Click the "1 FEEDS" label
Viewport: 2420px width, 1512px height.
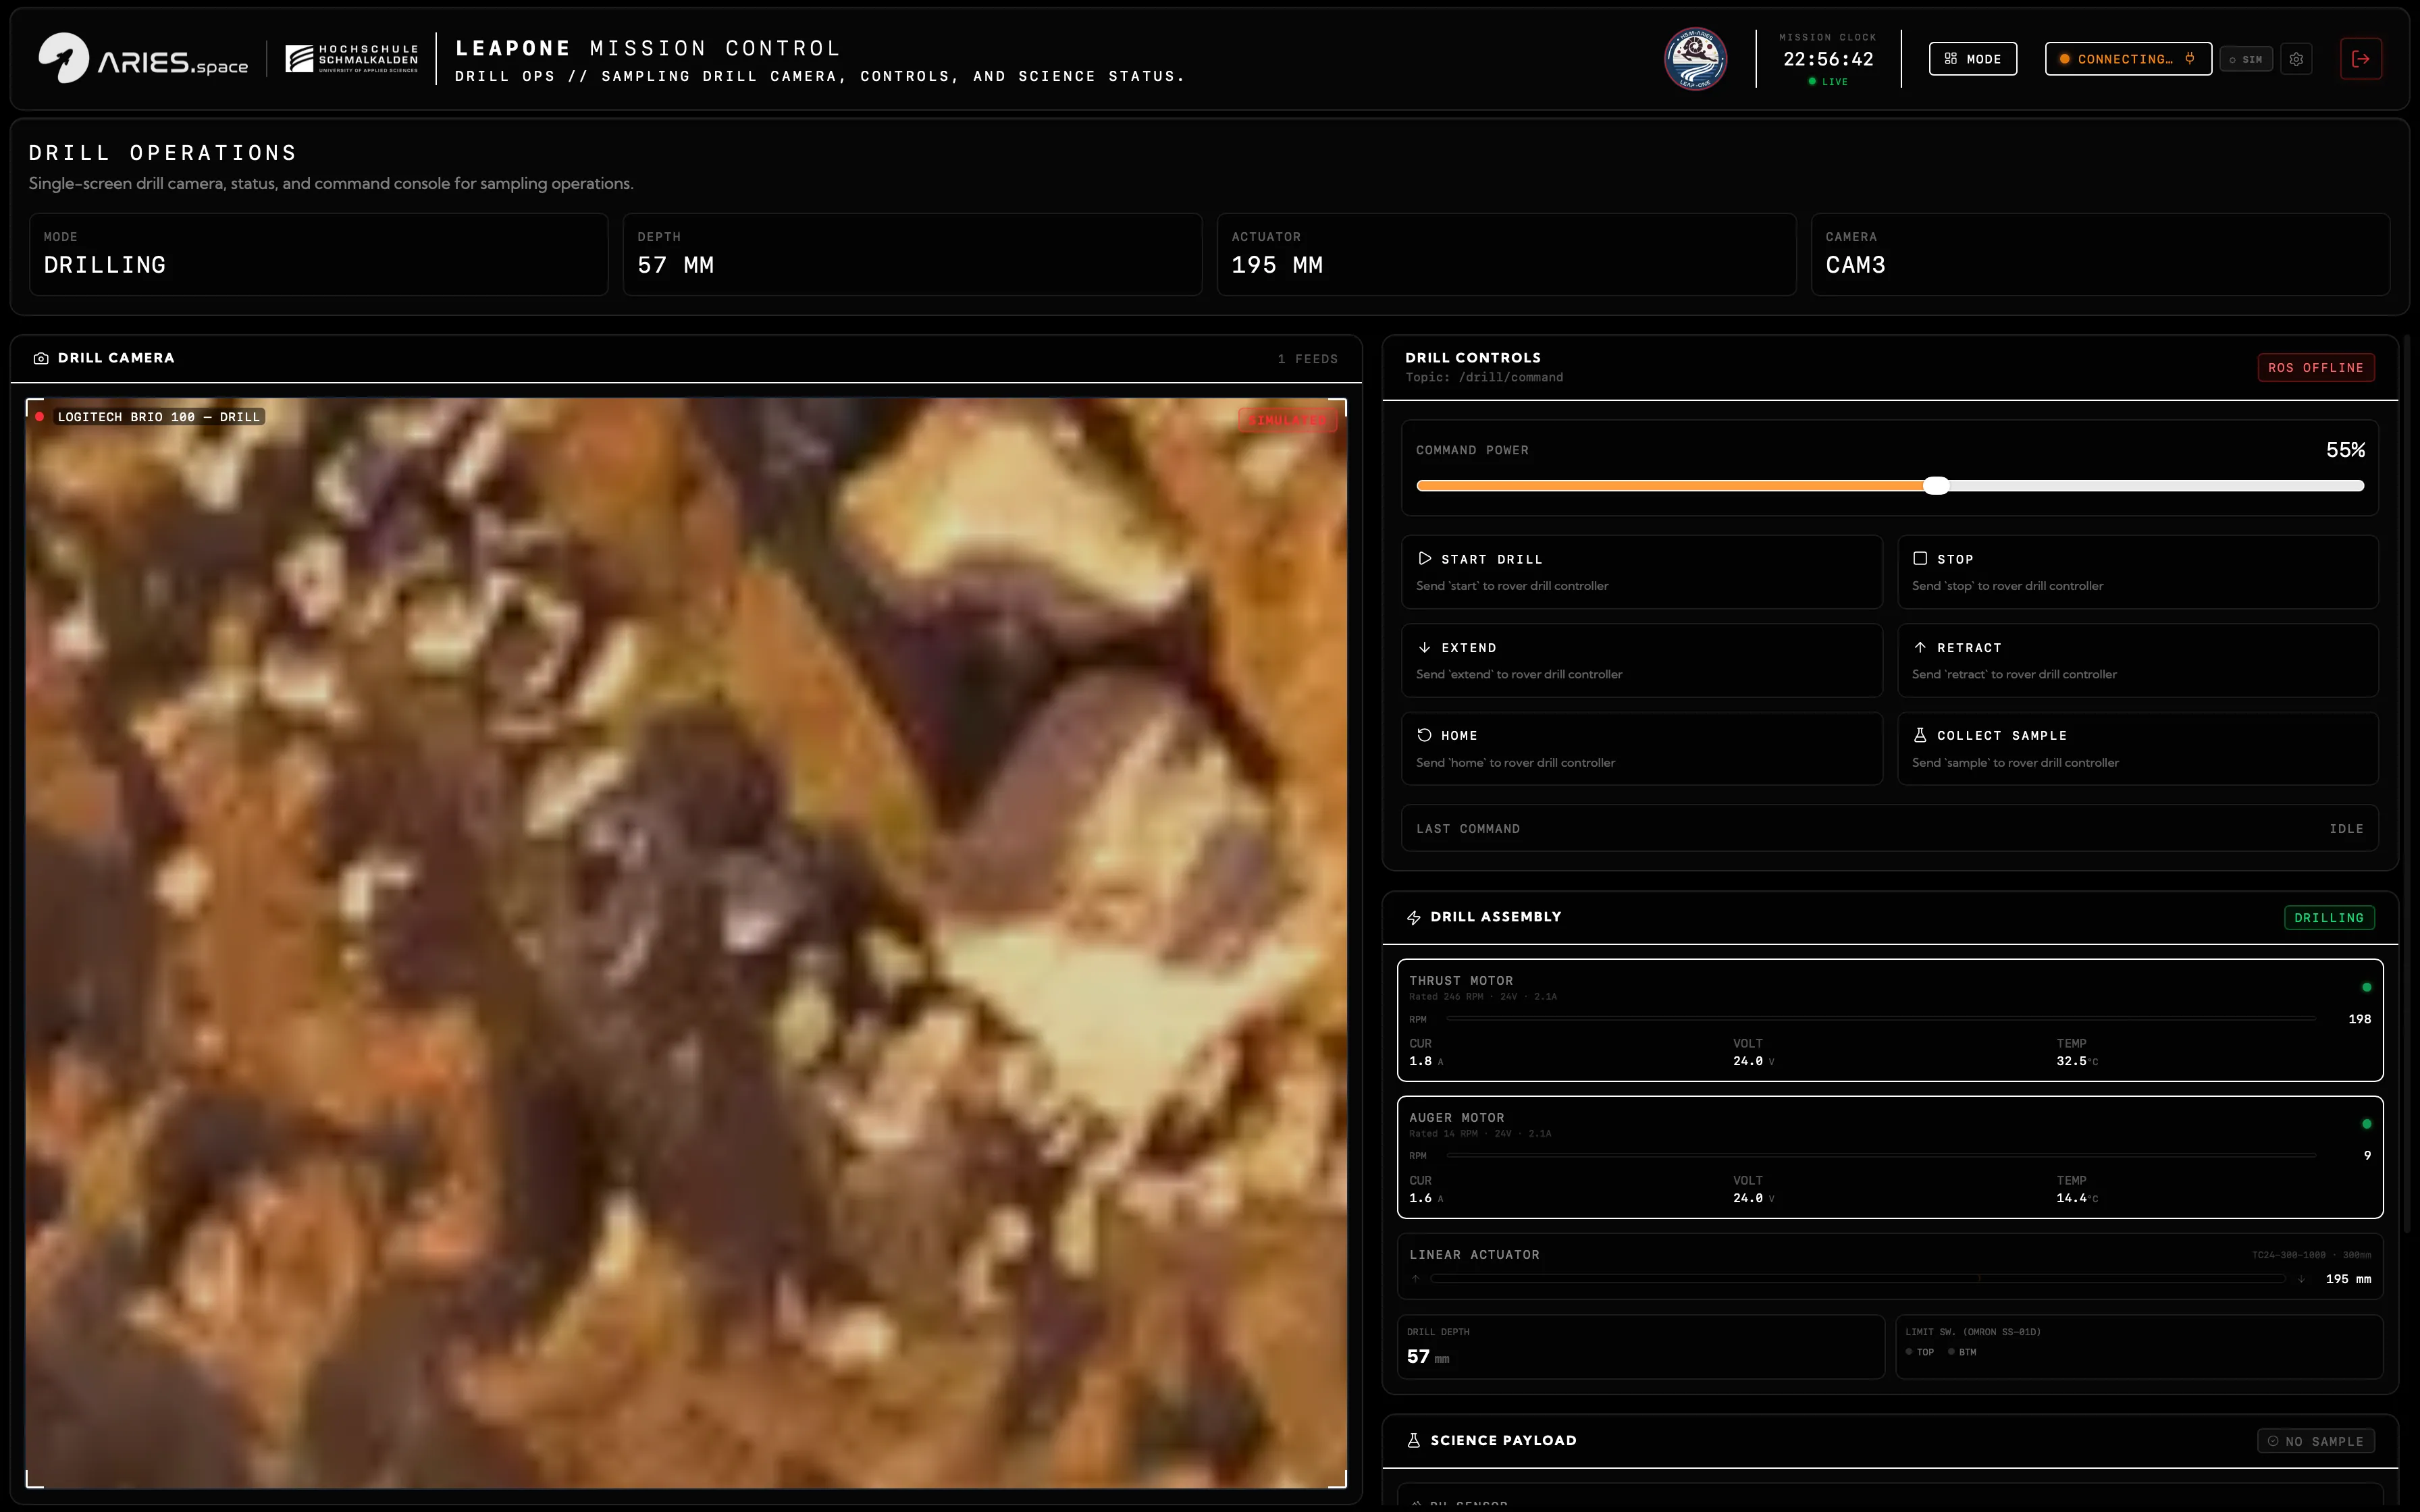1307,359
